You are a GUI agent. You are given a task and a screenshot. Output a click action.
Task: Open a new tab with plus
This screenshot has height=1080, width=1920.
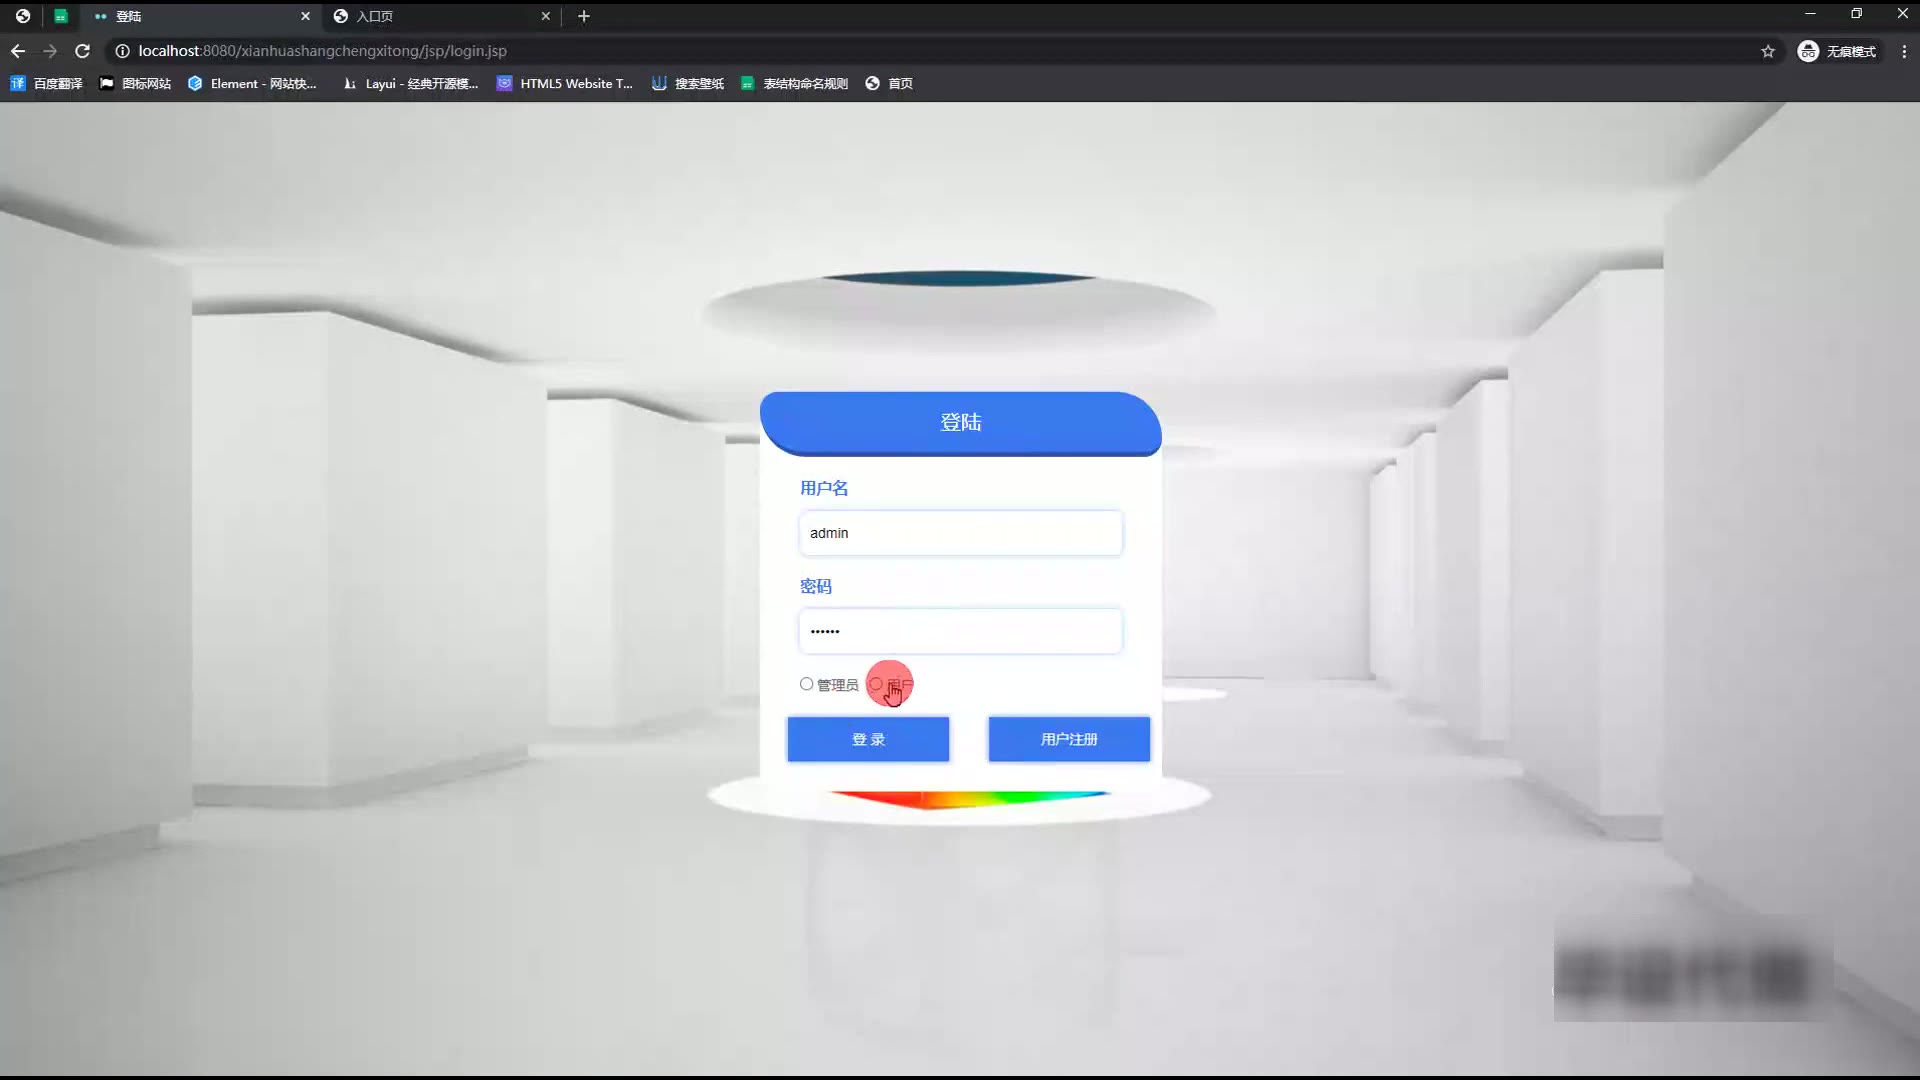point(584,16)
